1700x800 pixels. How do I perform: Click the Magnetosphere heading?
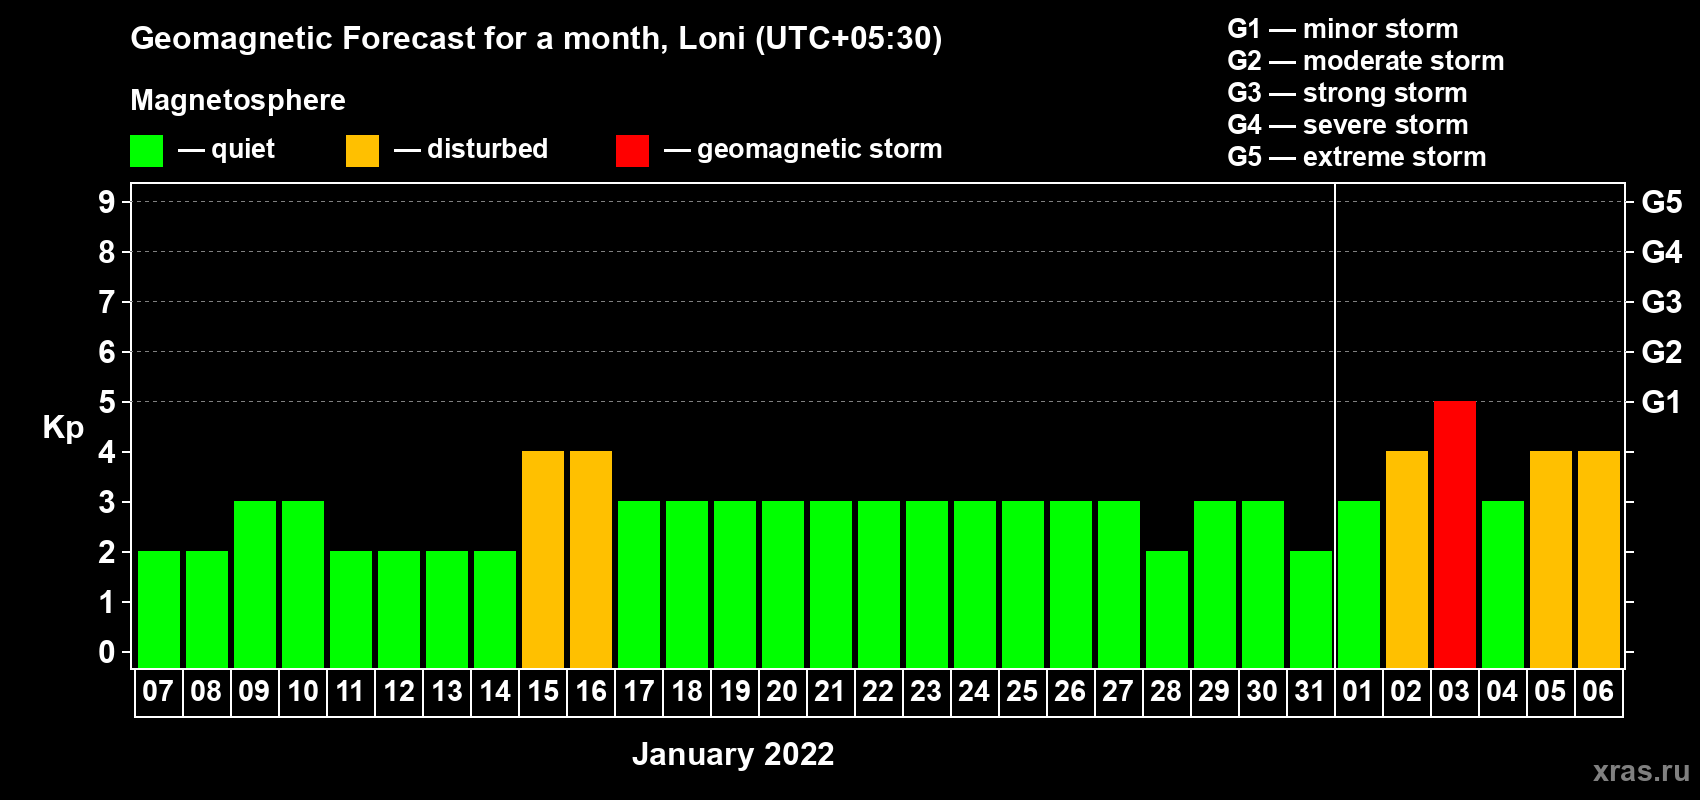tap(238, 100)
